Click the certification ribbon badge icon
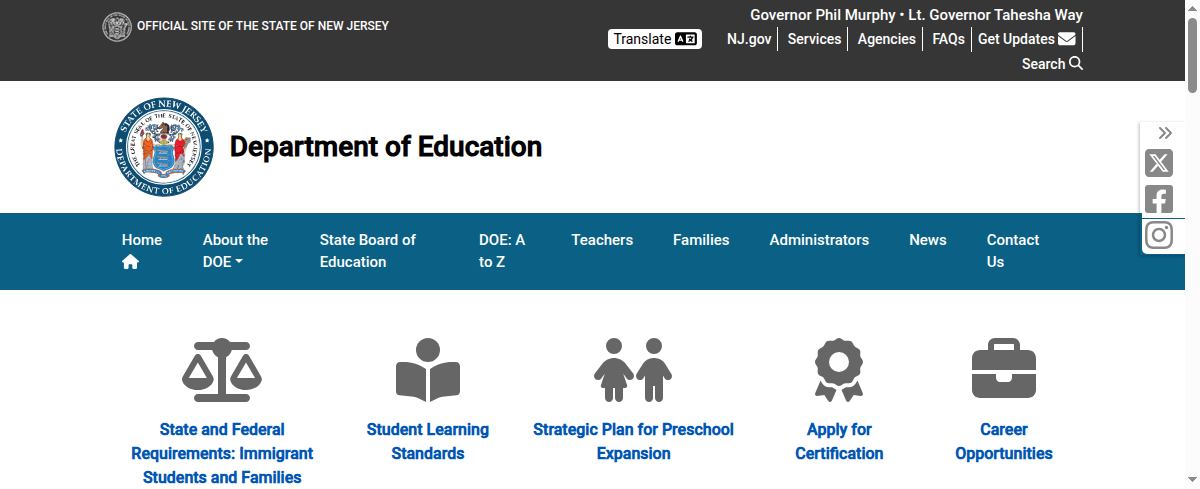1200x489 pixels. click(x=839, y=369)
